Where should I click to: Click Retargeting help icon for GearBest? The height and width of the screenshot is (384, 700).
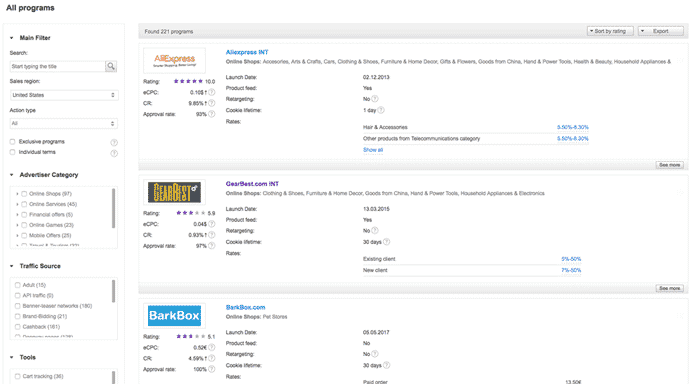[375, 230]
